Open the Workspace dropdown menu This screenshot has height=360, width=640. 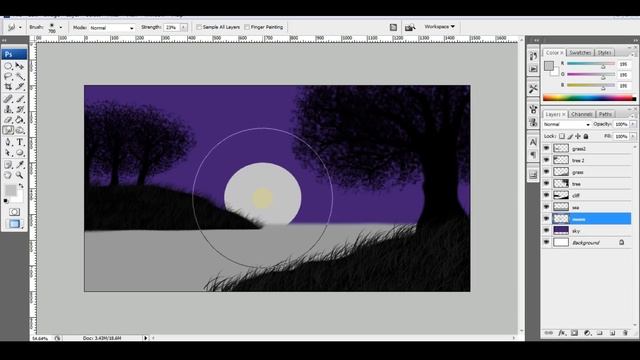(439, 27)
